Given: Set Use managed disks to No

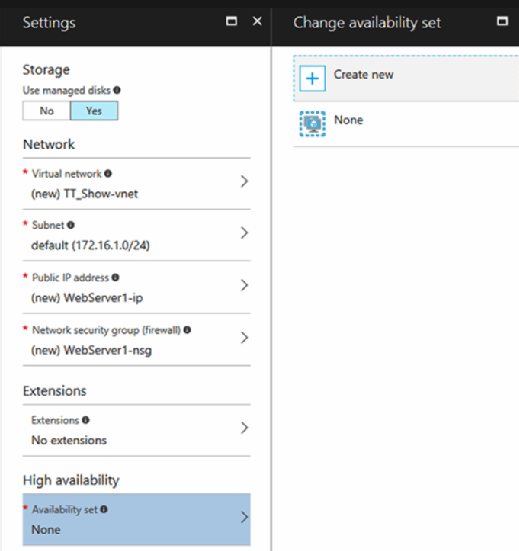Looking at the screenshot, I should (46, 111).
